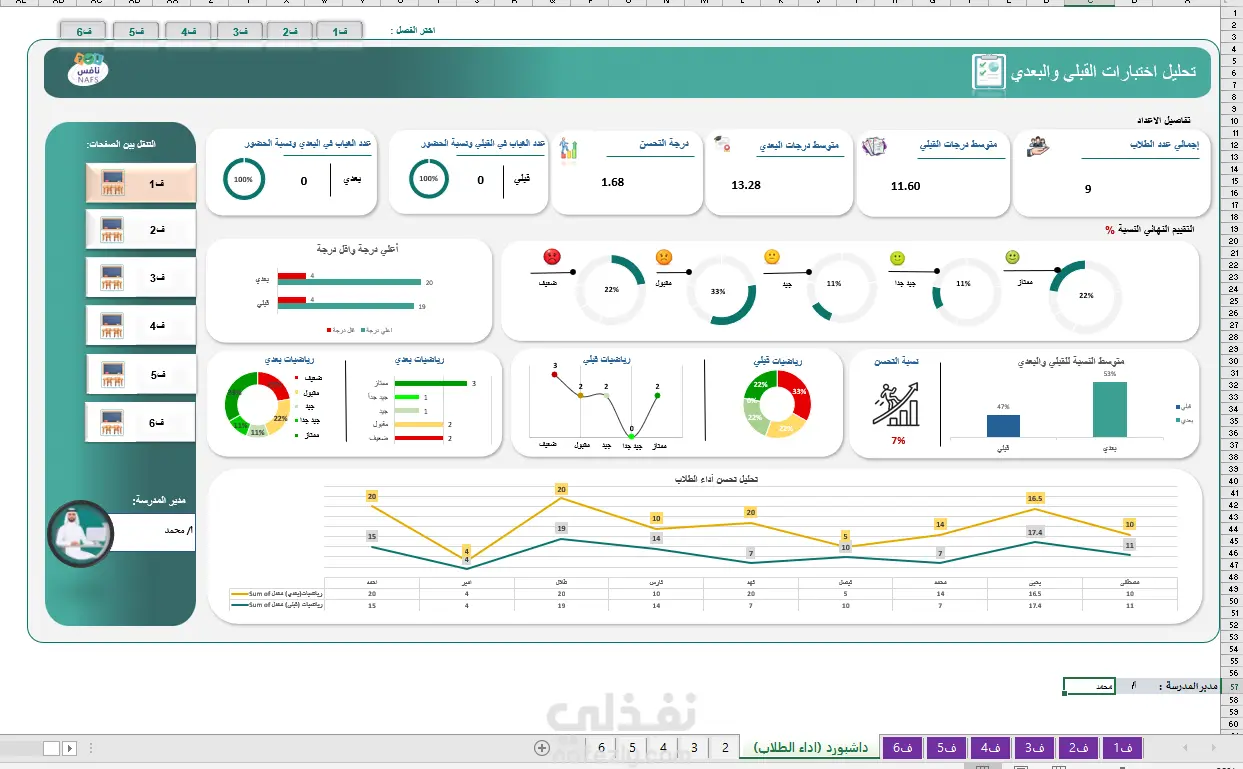The image size is (1243, 769).
Task: Click the horizontal scrollbar right arrow
Action: (x=70, y=748)
